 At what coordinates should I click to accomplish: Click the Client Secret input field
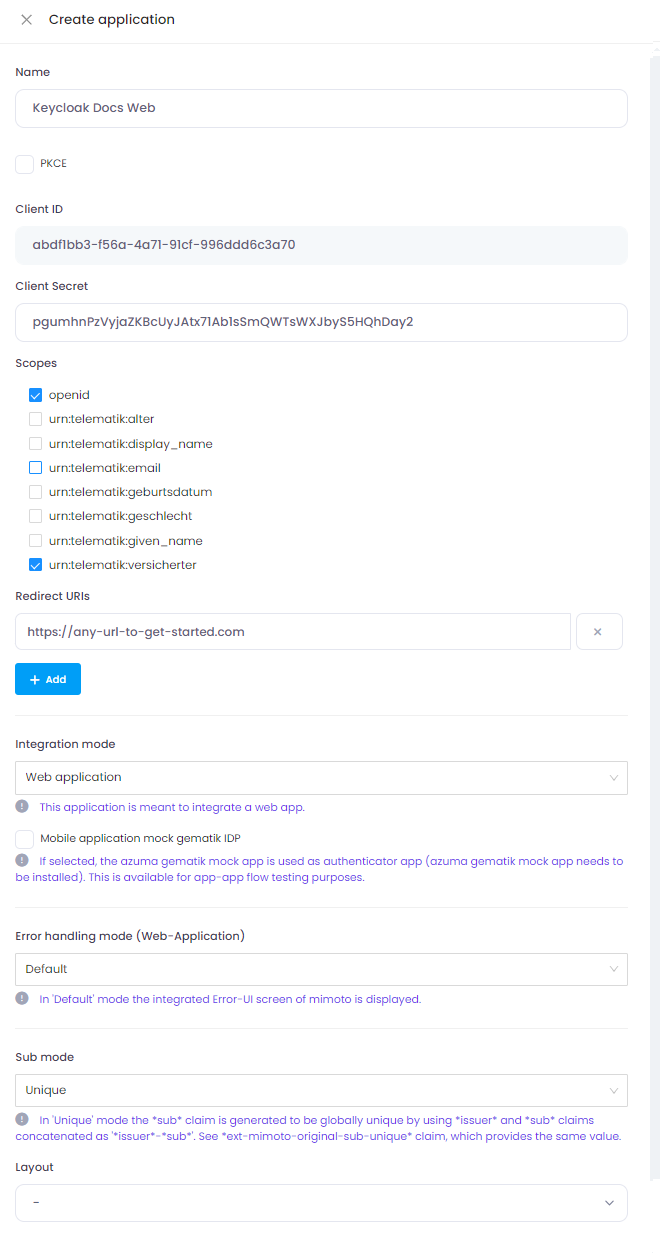[321, 322]
